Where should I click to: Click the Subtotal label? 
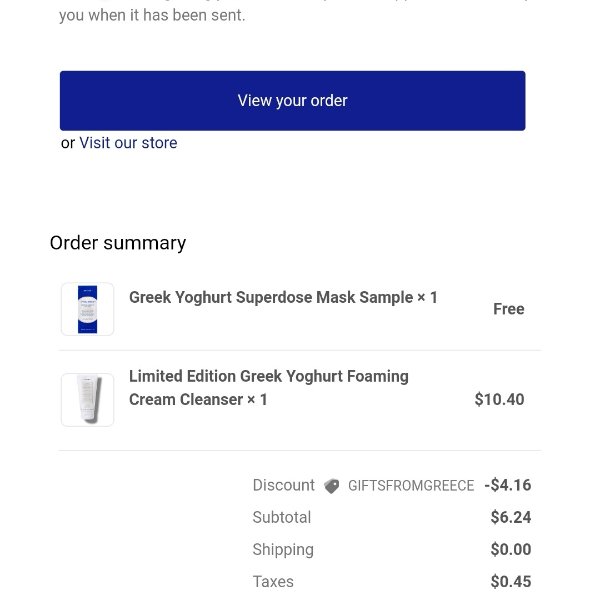coord(282,517)
